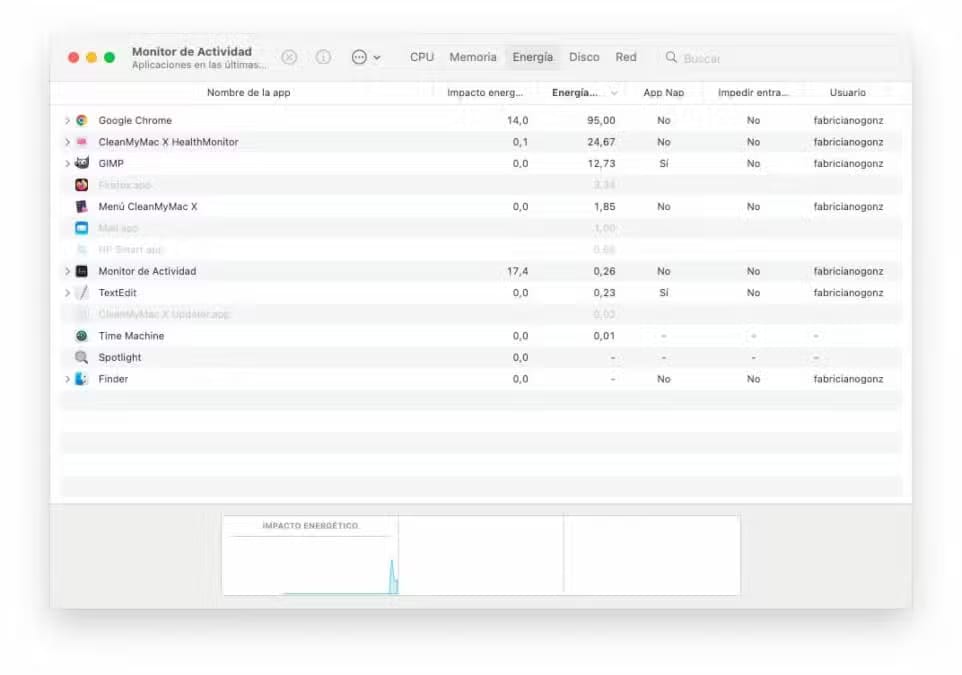This screenshot has width=962, height=675.
Task: Click the red close window button
Action: click(74, 57)
